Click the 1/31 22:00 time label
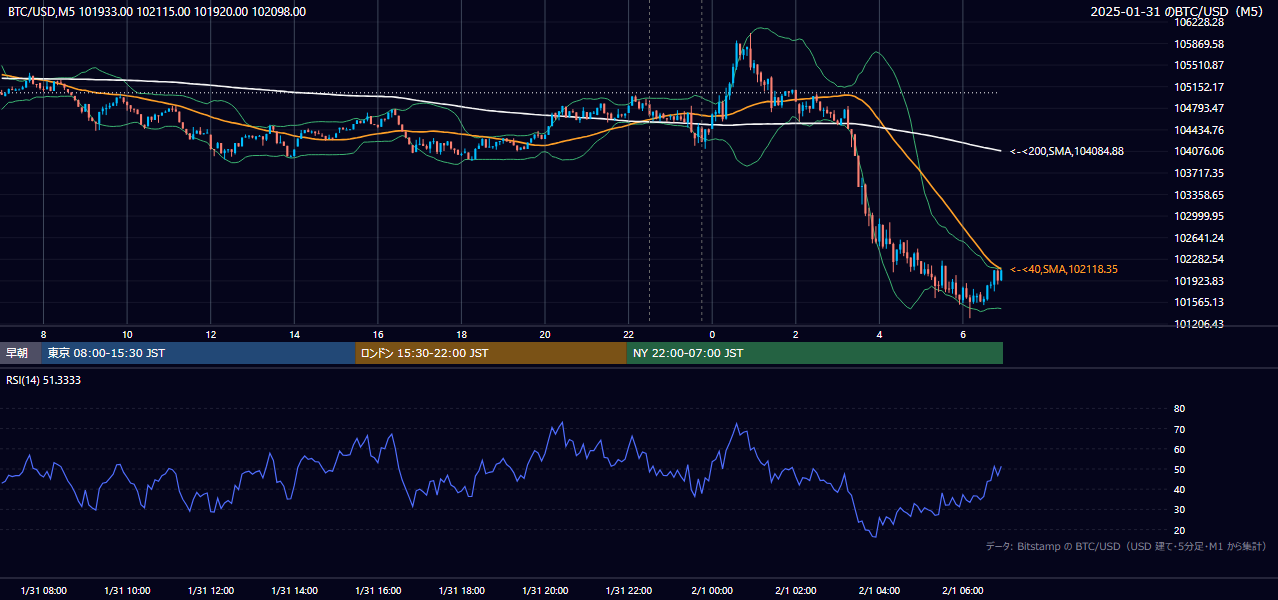Image resolution: width=1278 pixels, height=600 pixels. 628,591
